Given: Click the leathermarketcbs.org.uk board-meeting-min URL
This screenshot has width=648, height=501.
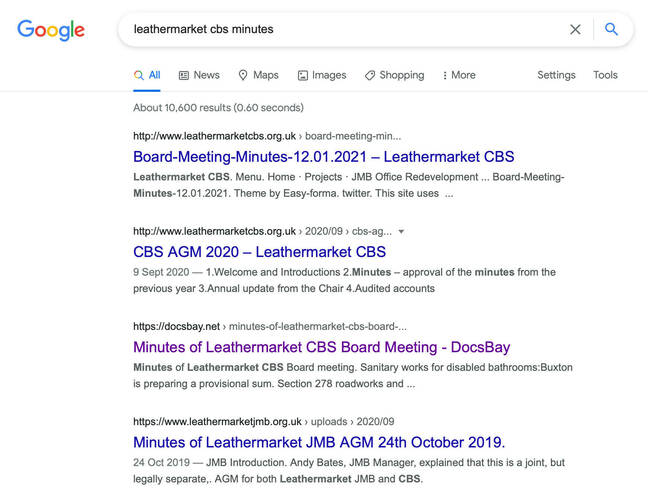Looking at the screenshot, I should (x=267, y=136).
